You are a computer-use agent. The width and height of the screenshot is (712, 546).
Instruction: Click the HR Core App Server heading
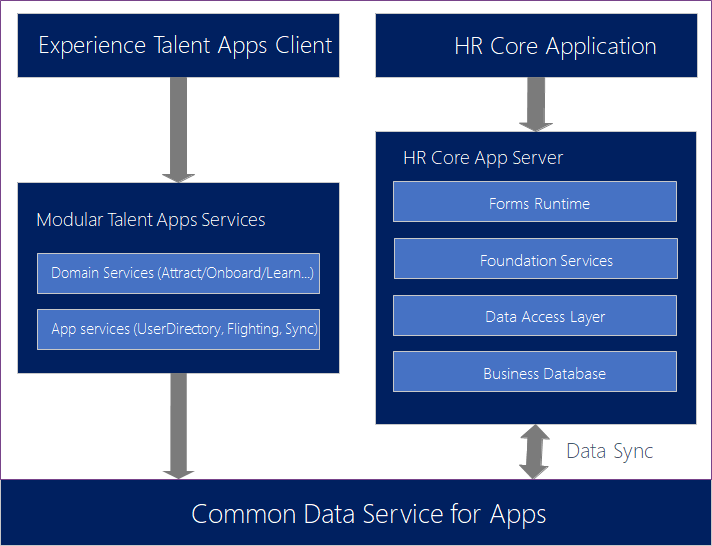tap(483, 158)
